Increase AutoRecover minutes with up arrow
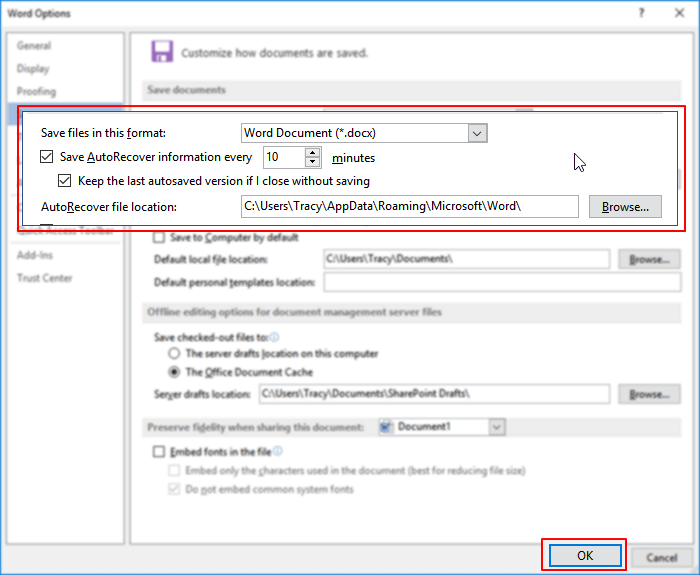 (312, 152)
